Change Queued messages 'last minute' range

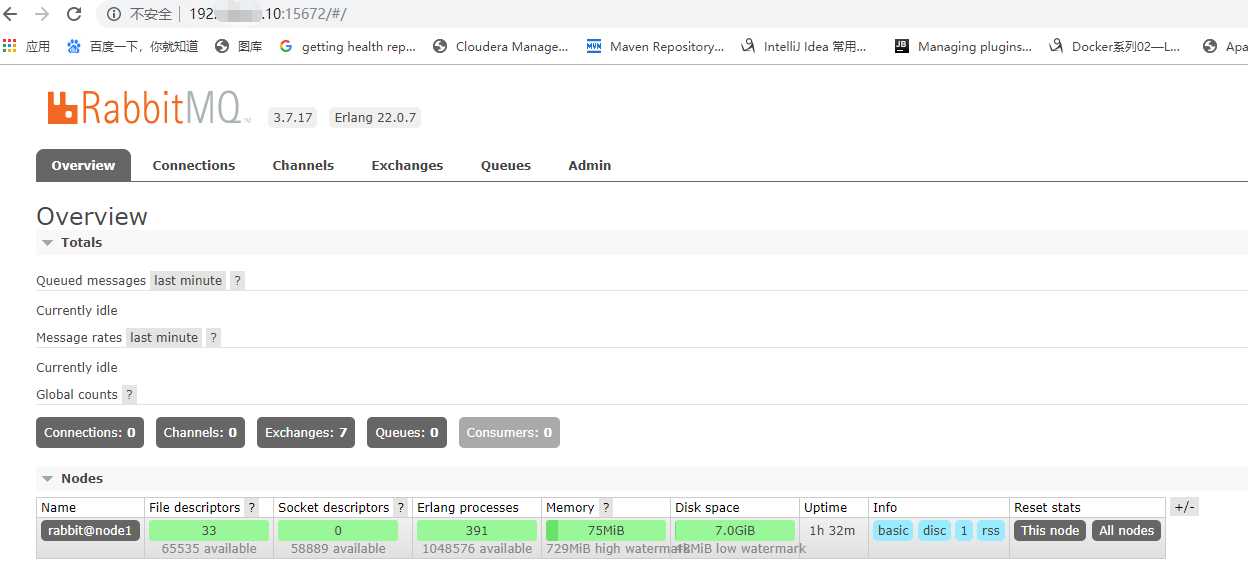[x=188, y=281]
